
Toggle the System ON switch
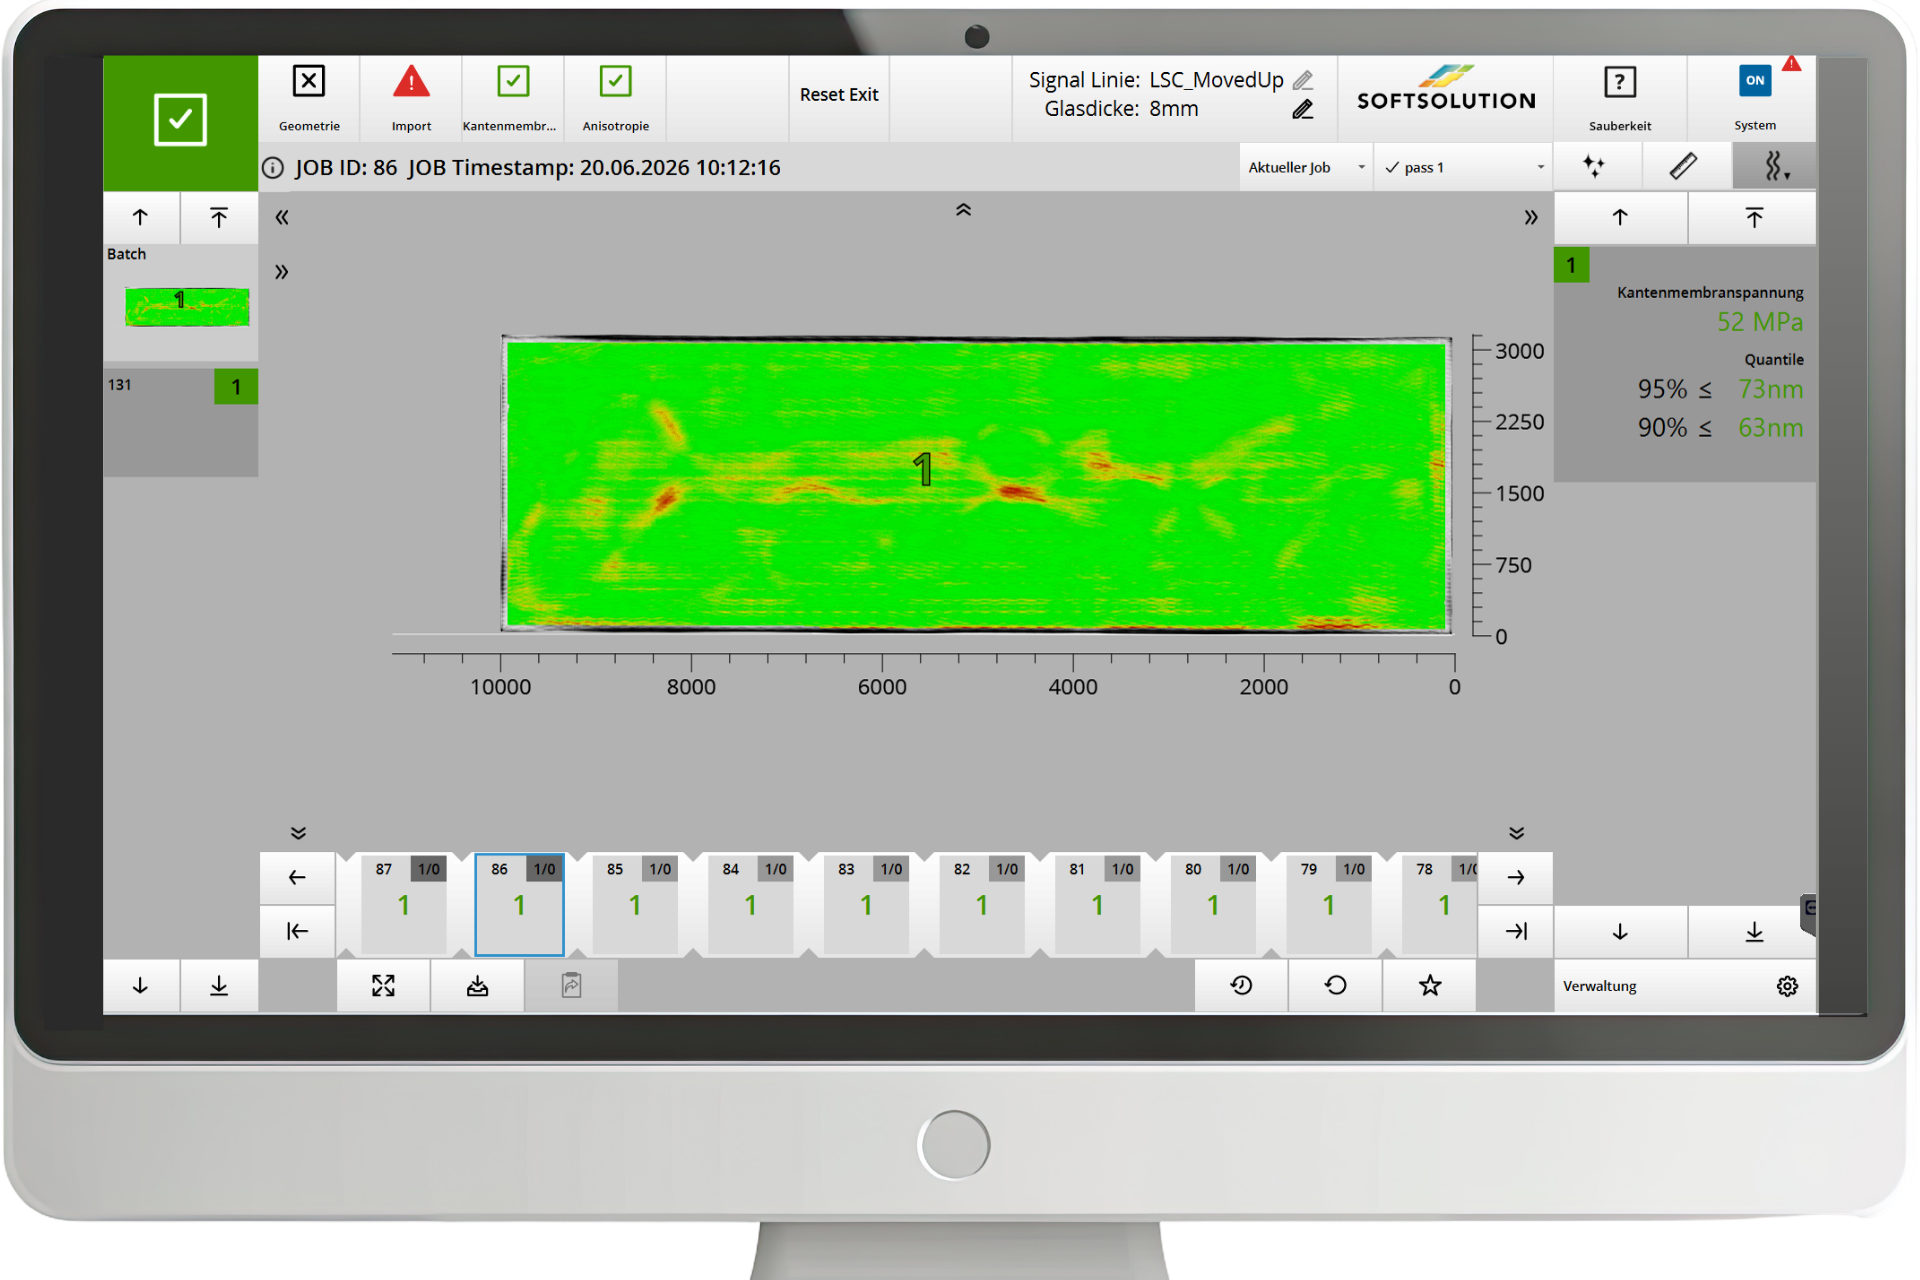pyautogui.click(x=1755, y=81)
